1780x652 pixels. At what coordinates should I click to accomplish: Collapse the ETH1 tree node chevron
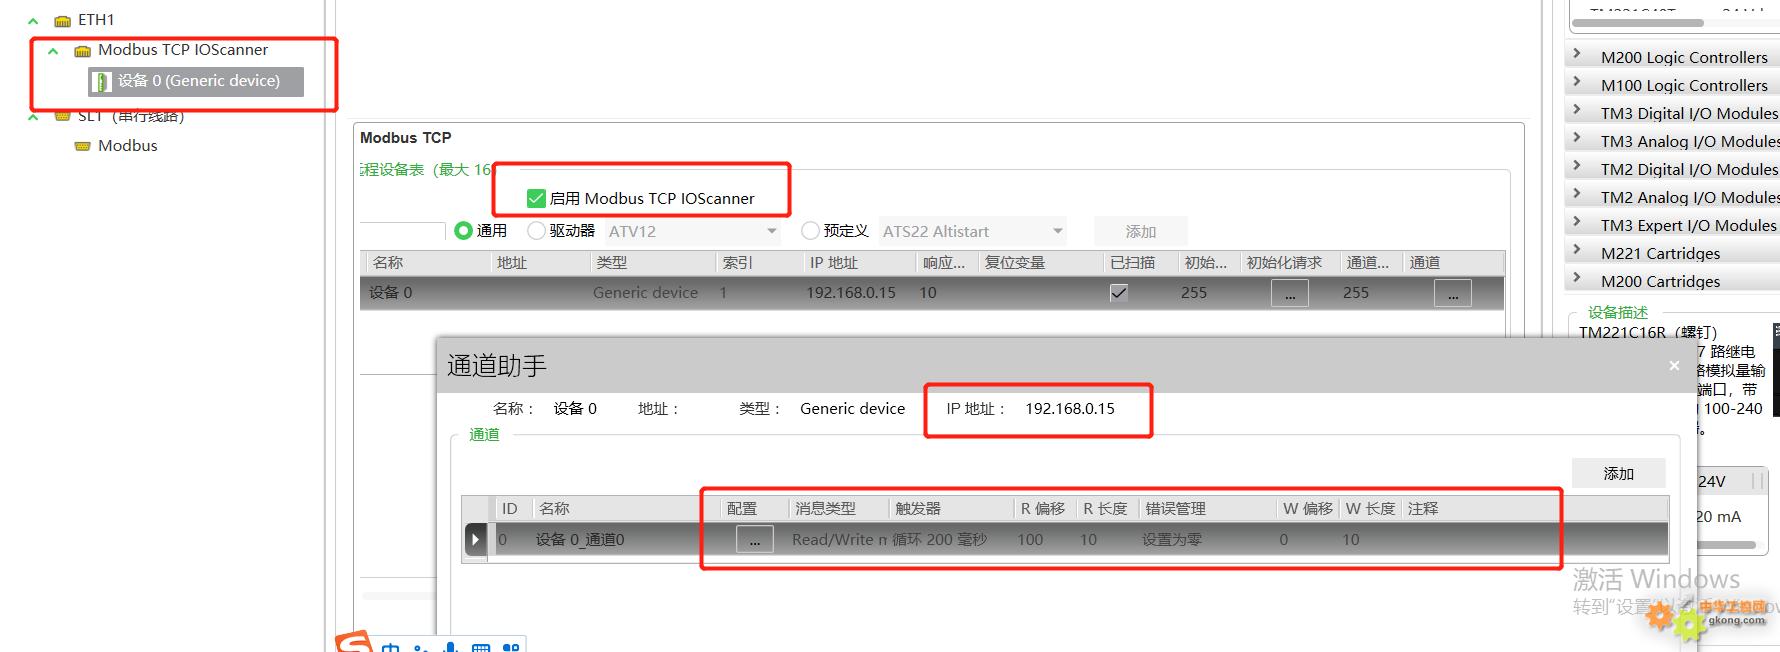(x=33, y=20)
